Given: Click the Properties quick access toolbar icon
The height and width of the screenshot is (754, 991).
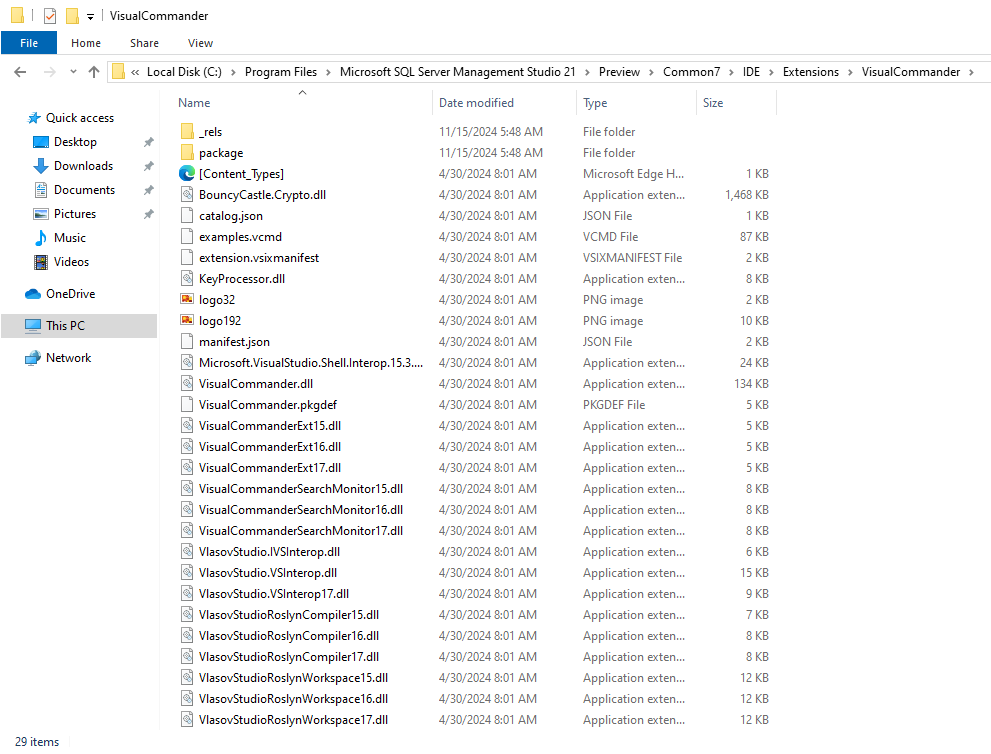Looking at the screenshot, I should [50, 16].
